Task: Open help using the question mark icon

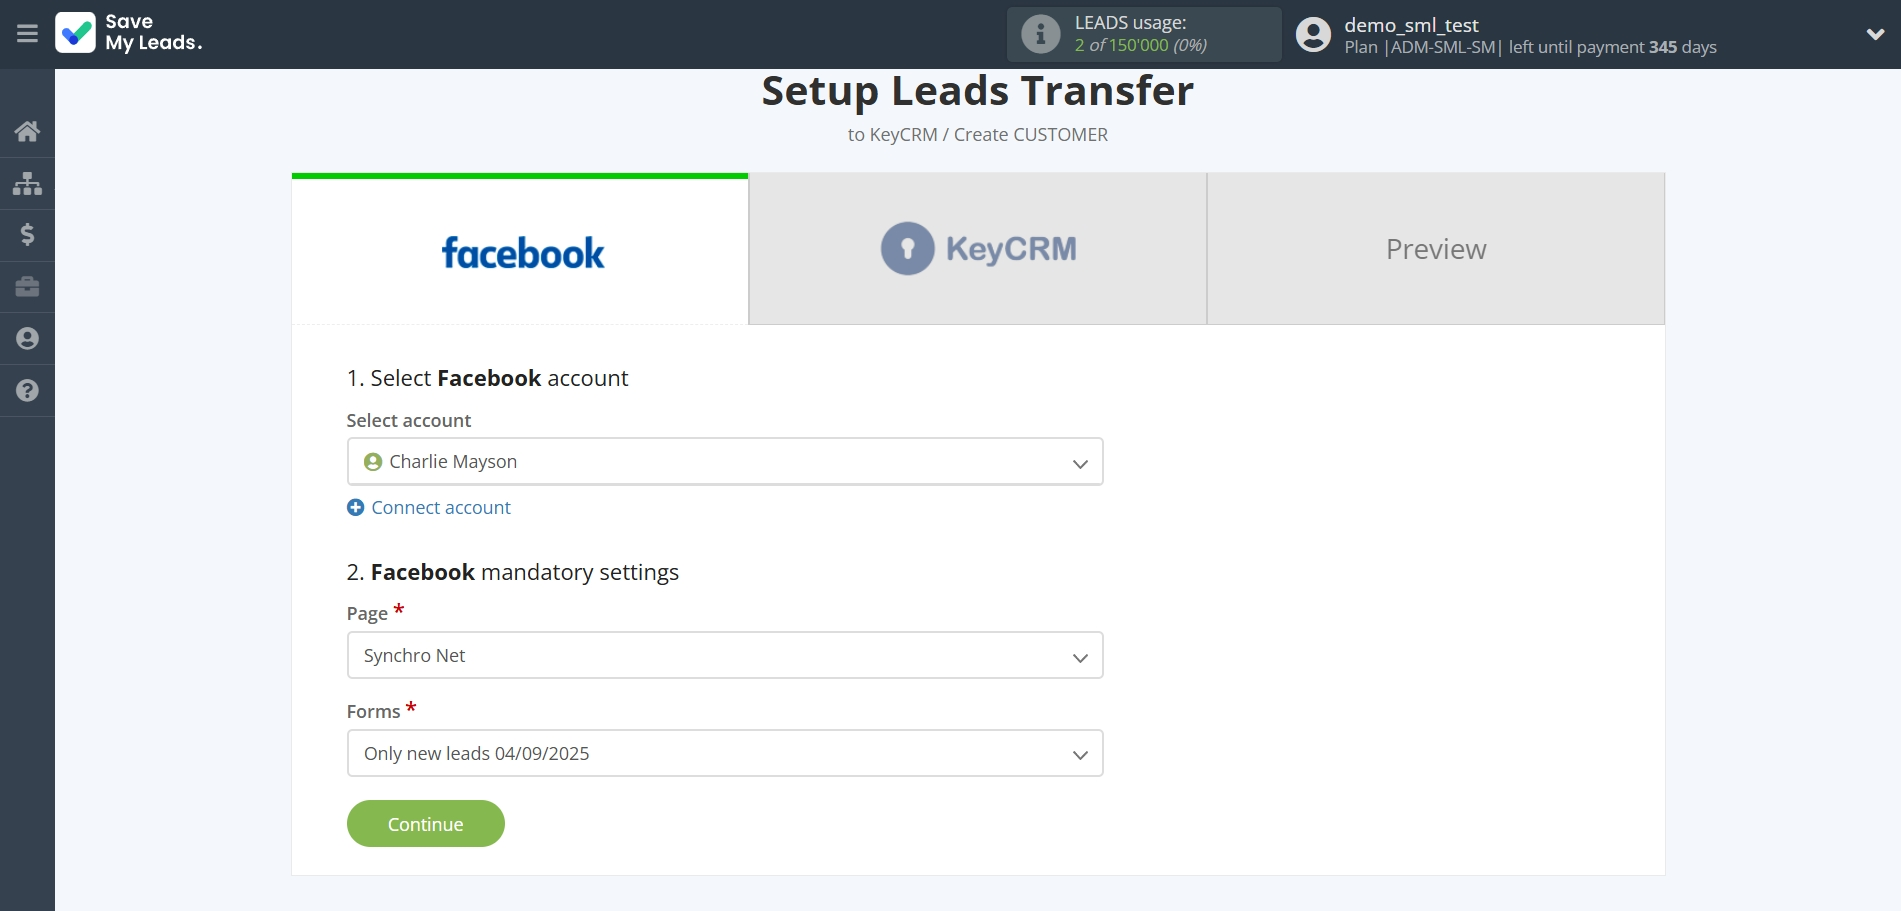Action: click(x=27, y=391)
